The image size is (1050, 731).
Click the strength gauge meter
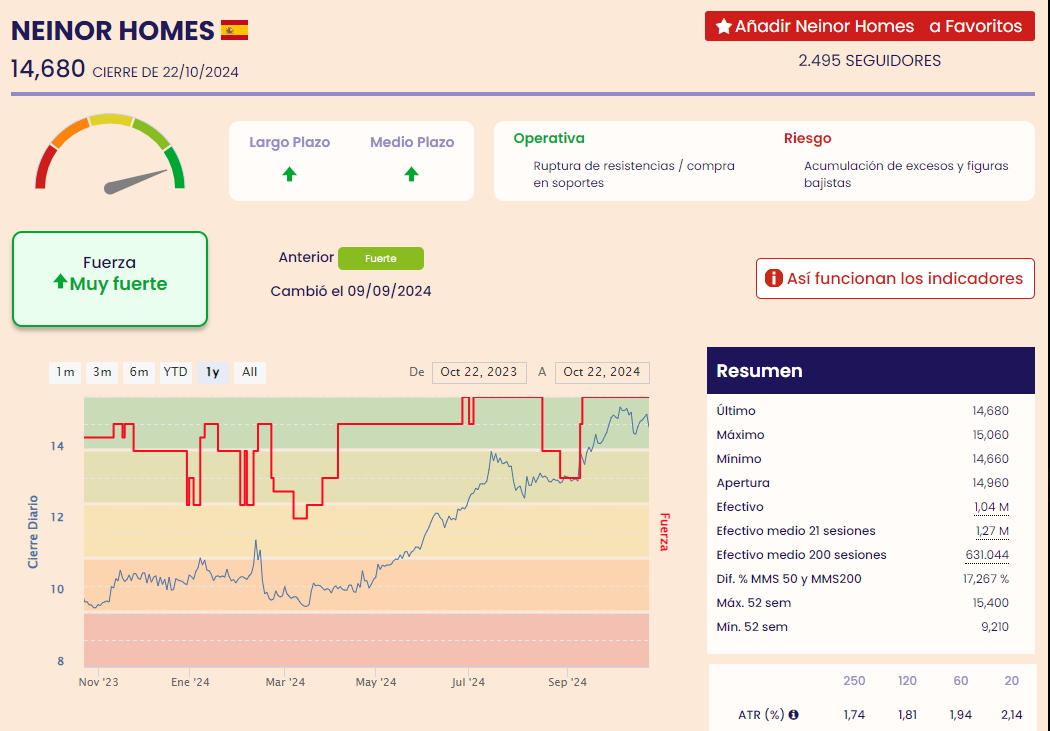click(110, 153)
